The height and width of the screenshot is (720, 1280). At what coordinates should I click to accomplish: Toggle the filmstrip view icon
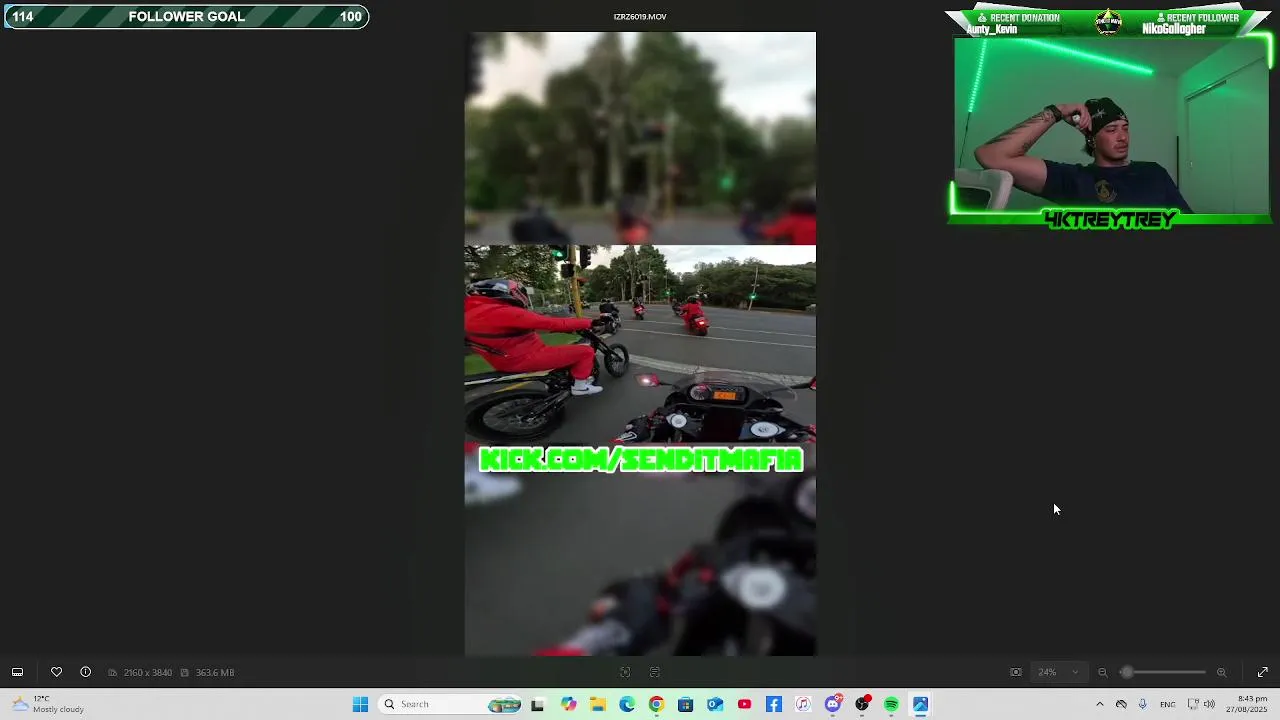click(x=17, y=672)
